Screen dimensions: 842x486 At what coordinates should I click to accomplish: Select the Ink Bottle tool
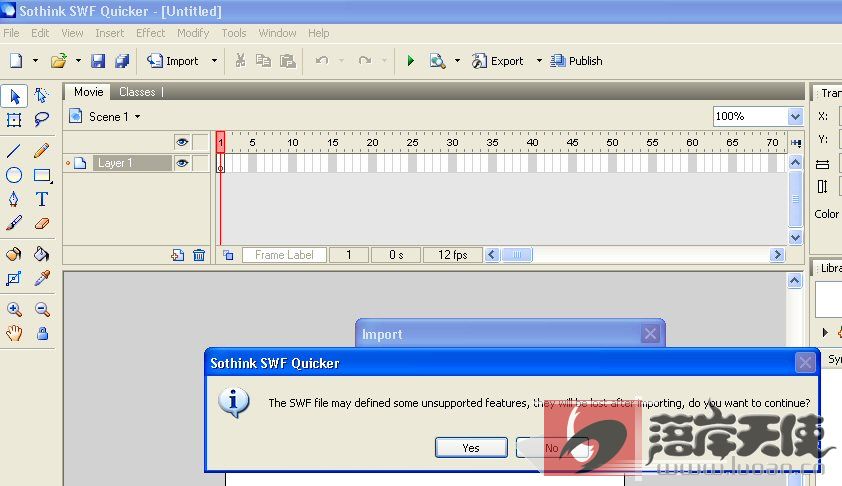pos(14,253)
